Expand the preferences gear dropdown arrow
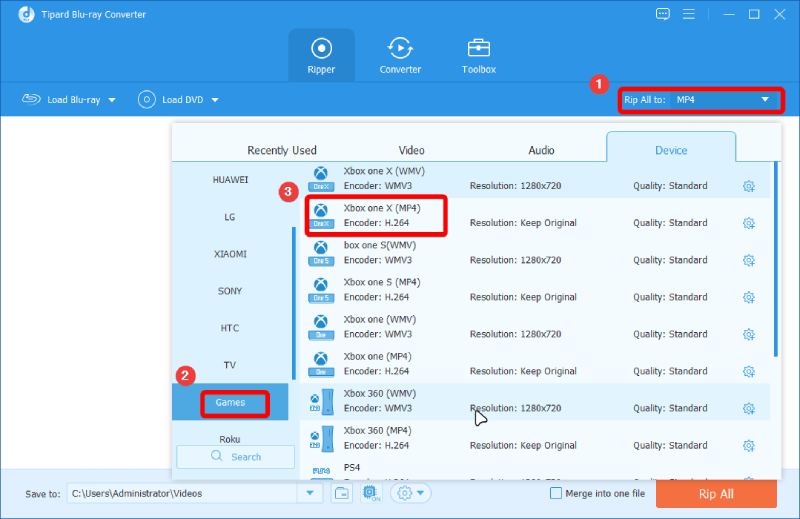The width and height of the screenshot is (800, 519). click(x=420, y=493)
